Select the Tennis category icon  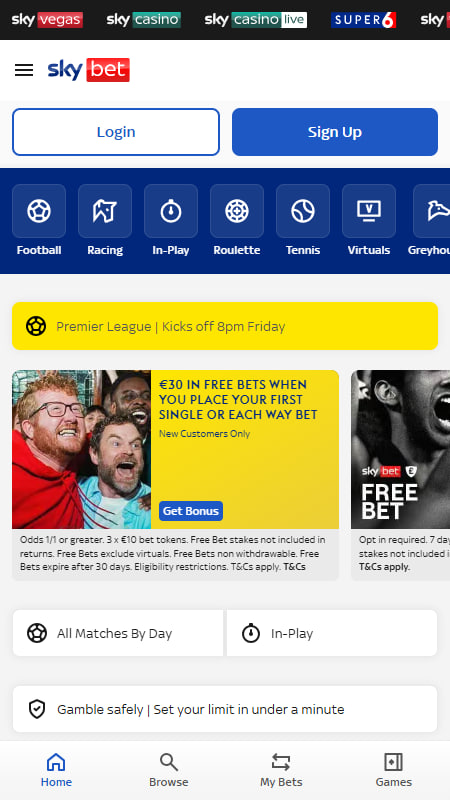[303, 211]
